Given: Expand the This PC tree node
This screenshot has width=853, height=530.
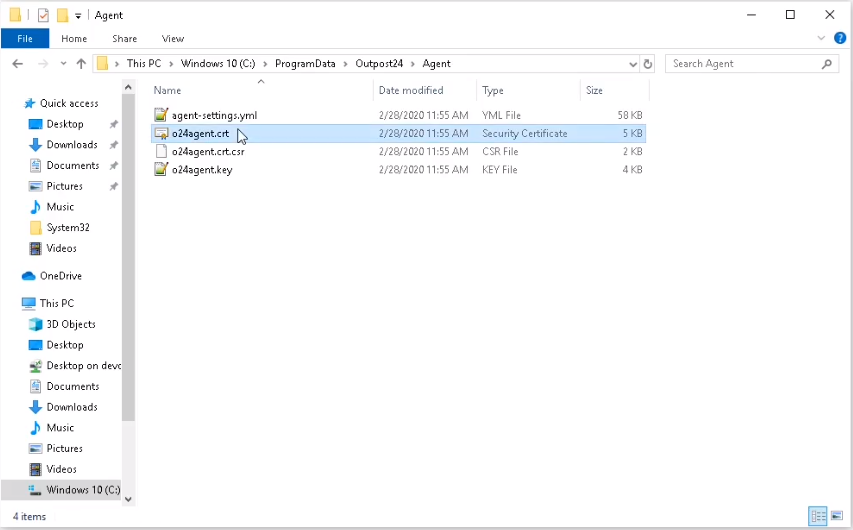Looking at the screenshot, I should (x=11, y=303).
